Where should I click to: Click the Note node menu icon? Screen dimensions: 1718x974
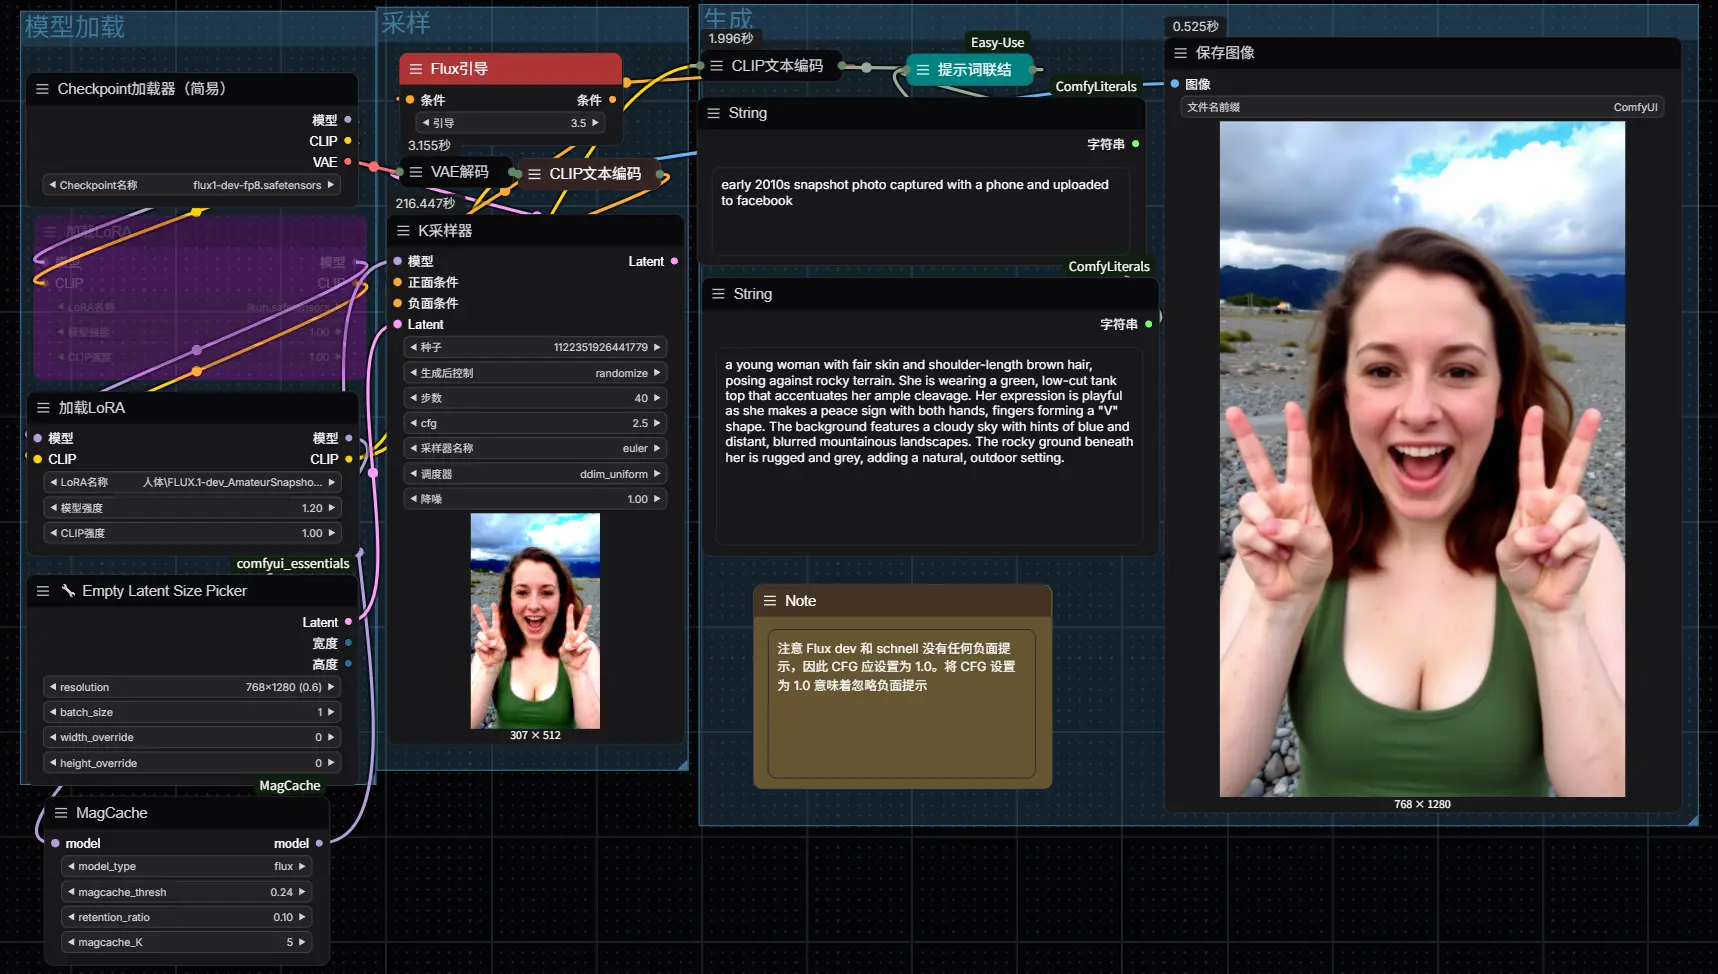pyautogui.click(x=770, y=601)
